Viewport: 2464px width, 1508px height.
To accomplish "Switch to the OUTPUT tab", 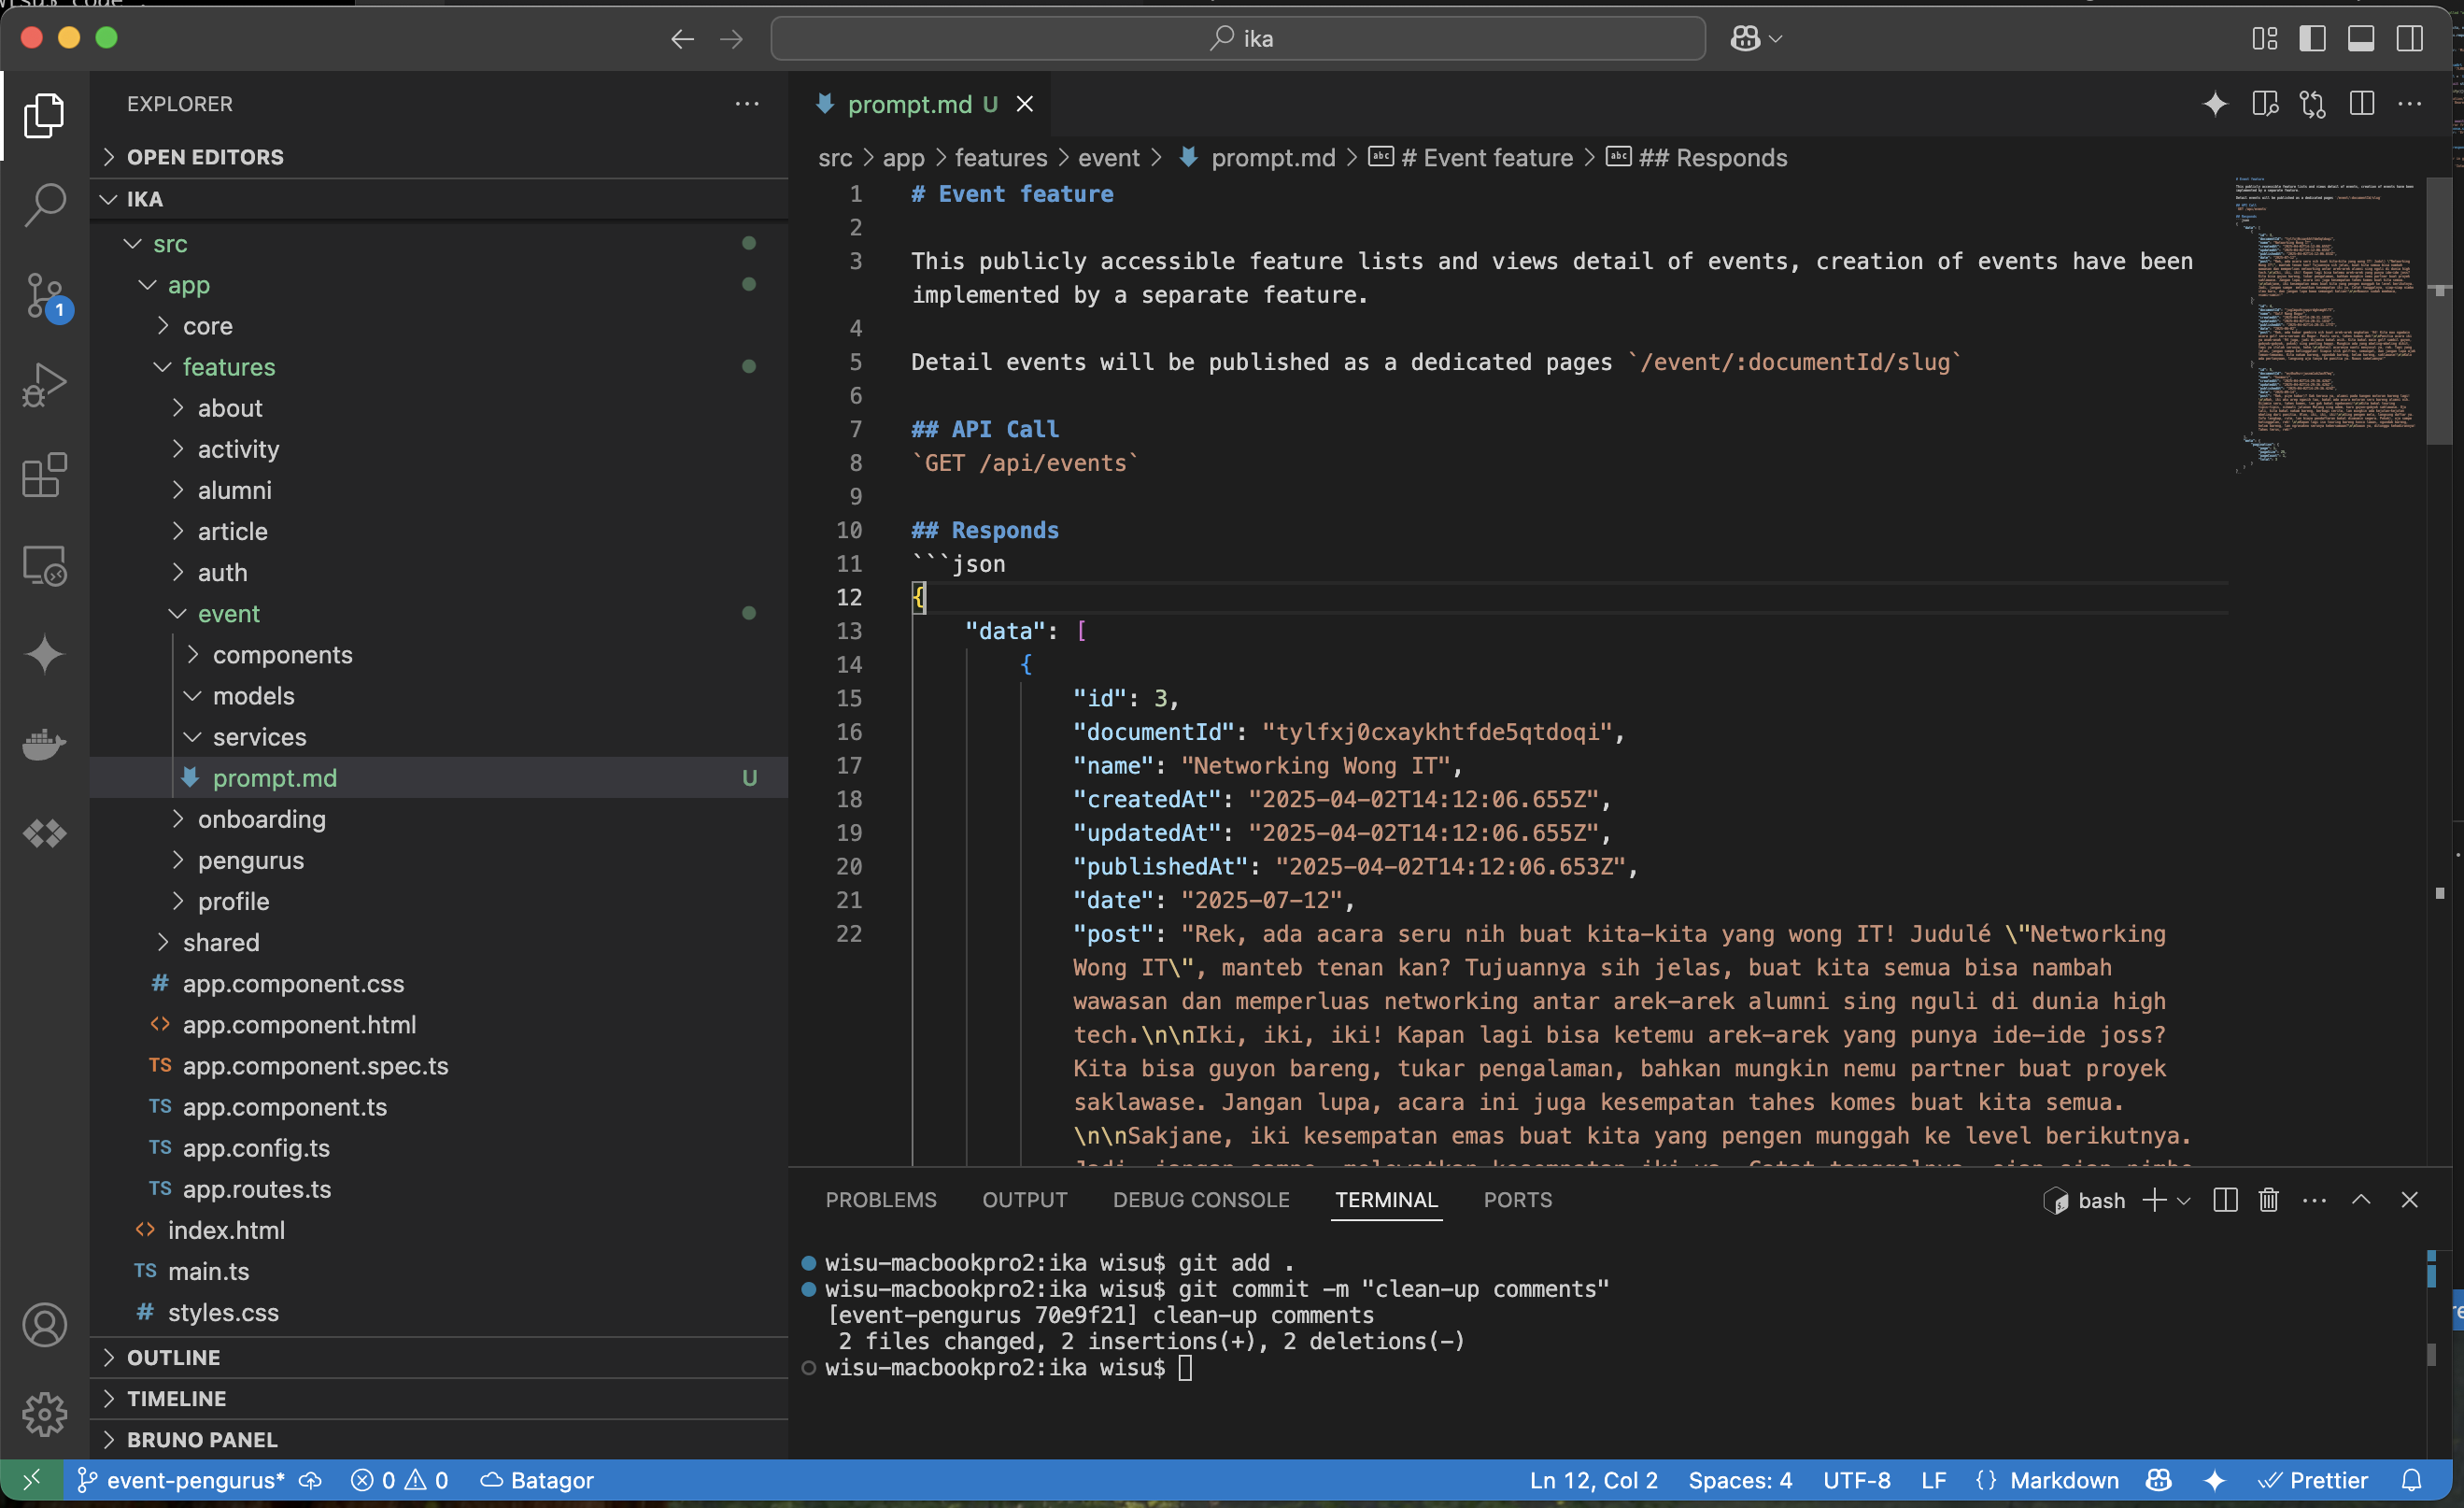I will (x=1025, y=1200).
